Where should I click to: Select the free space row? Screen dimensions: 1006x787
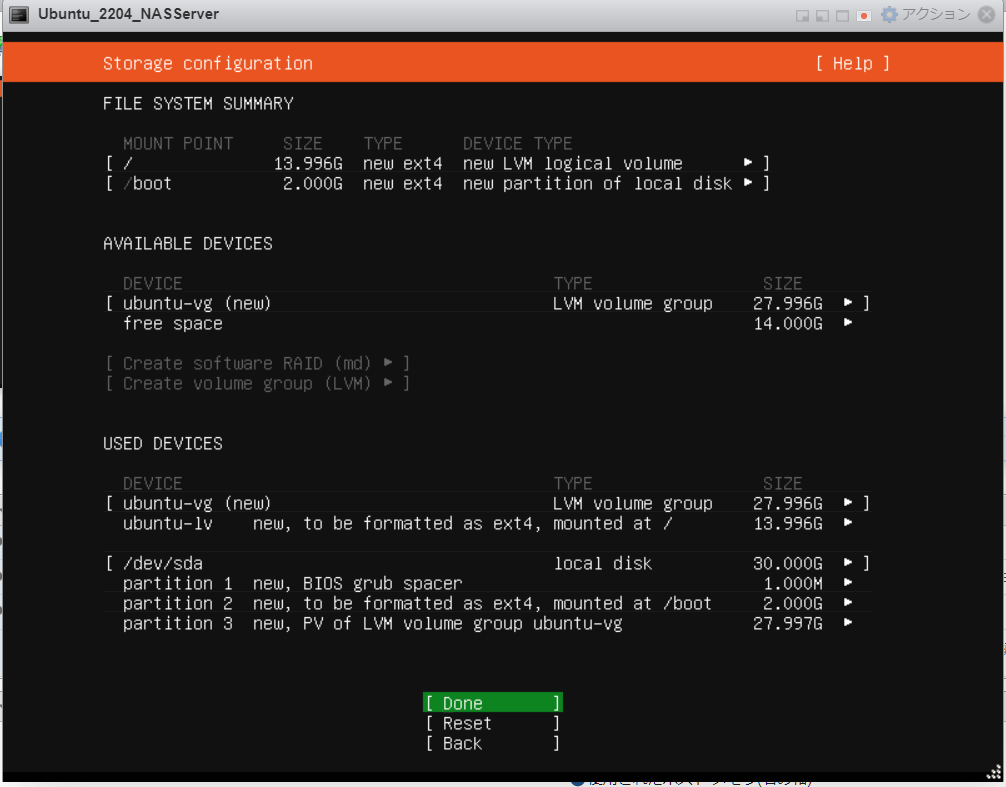487,323
